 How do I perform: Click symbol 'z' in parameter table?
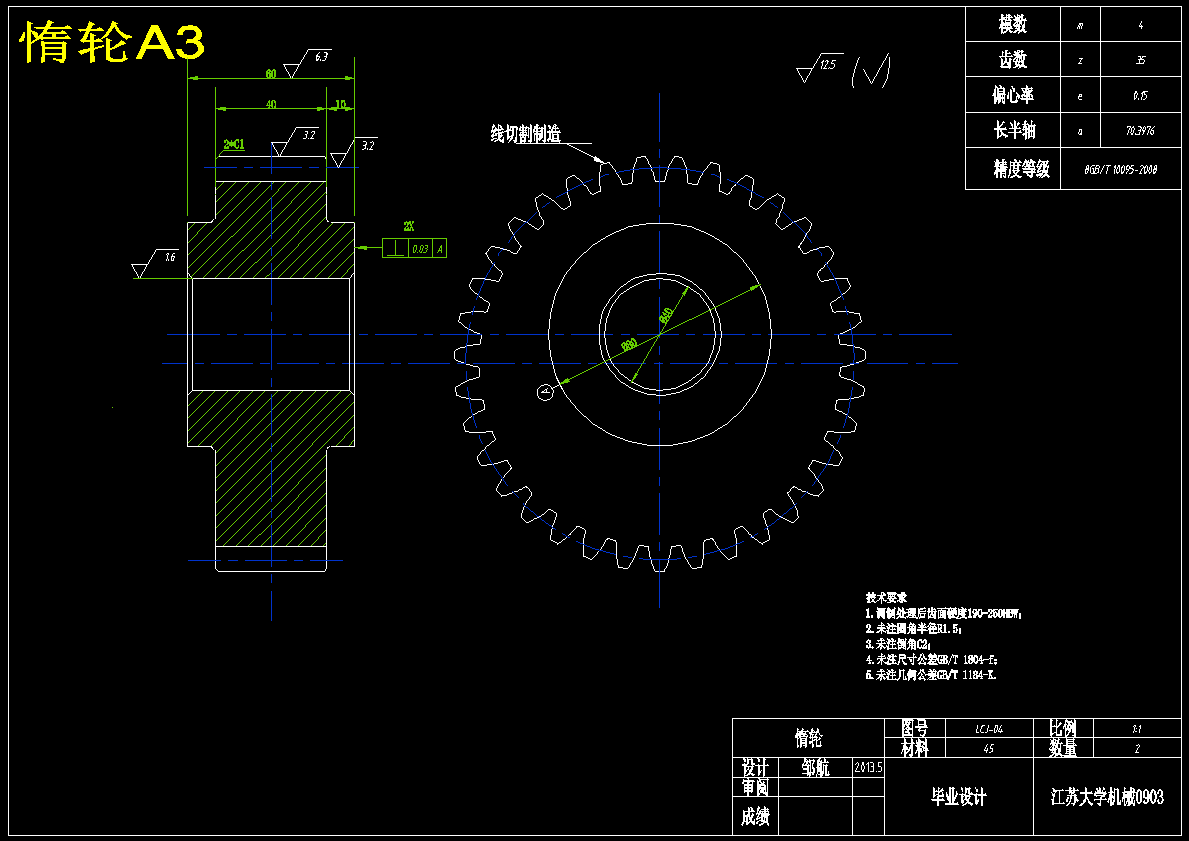(1080, 61)
